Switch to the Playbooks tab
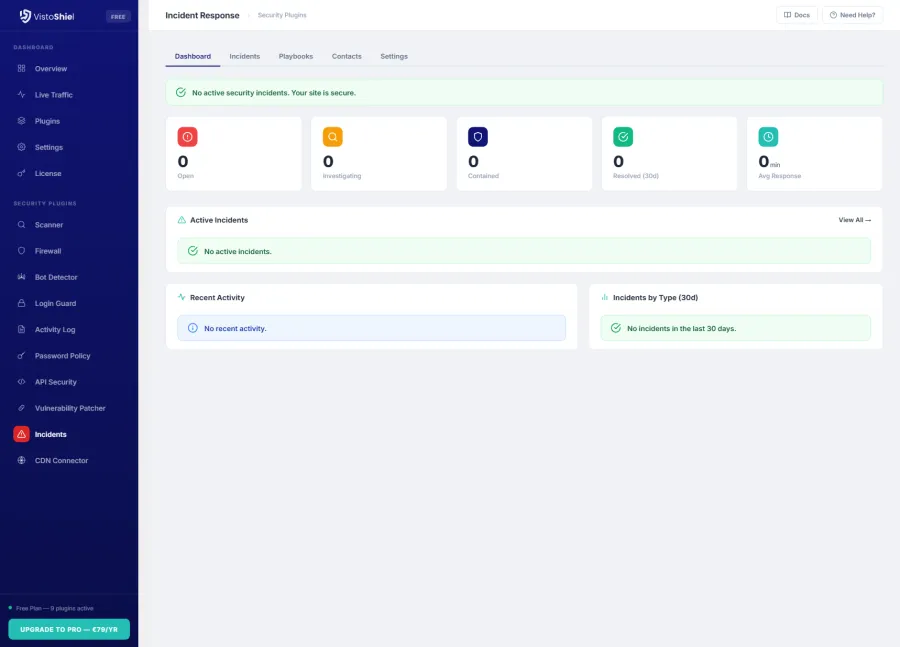 (x=295, y=56)
